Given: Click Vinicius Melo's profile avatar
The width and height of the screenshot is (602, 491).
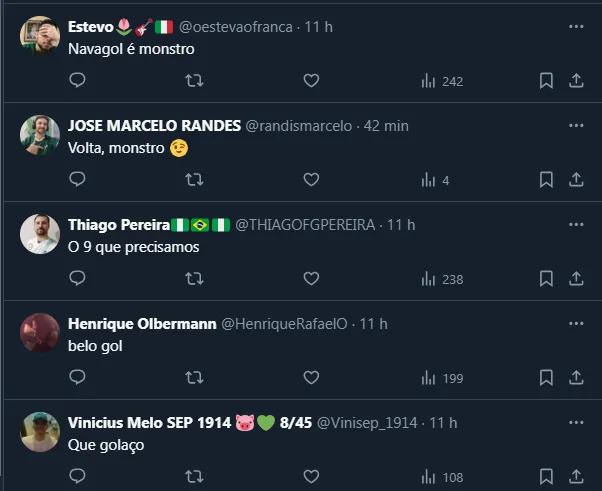Looking at the screenshot, I should [x=40, y=432].
